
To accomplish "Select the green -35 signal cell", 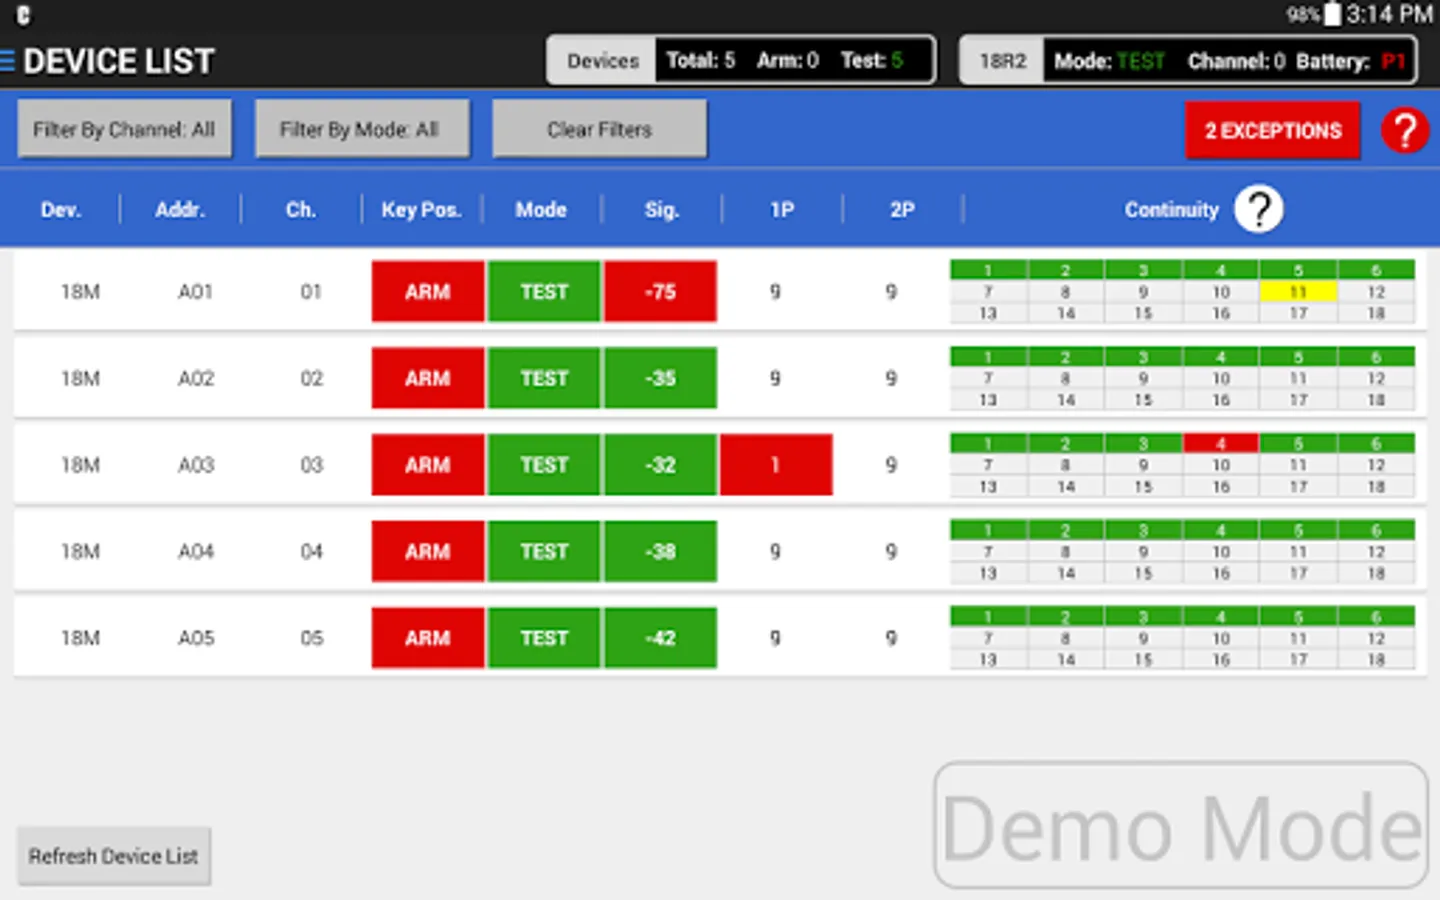I will click(660, 378).
